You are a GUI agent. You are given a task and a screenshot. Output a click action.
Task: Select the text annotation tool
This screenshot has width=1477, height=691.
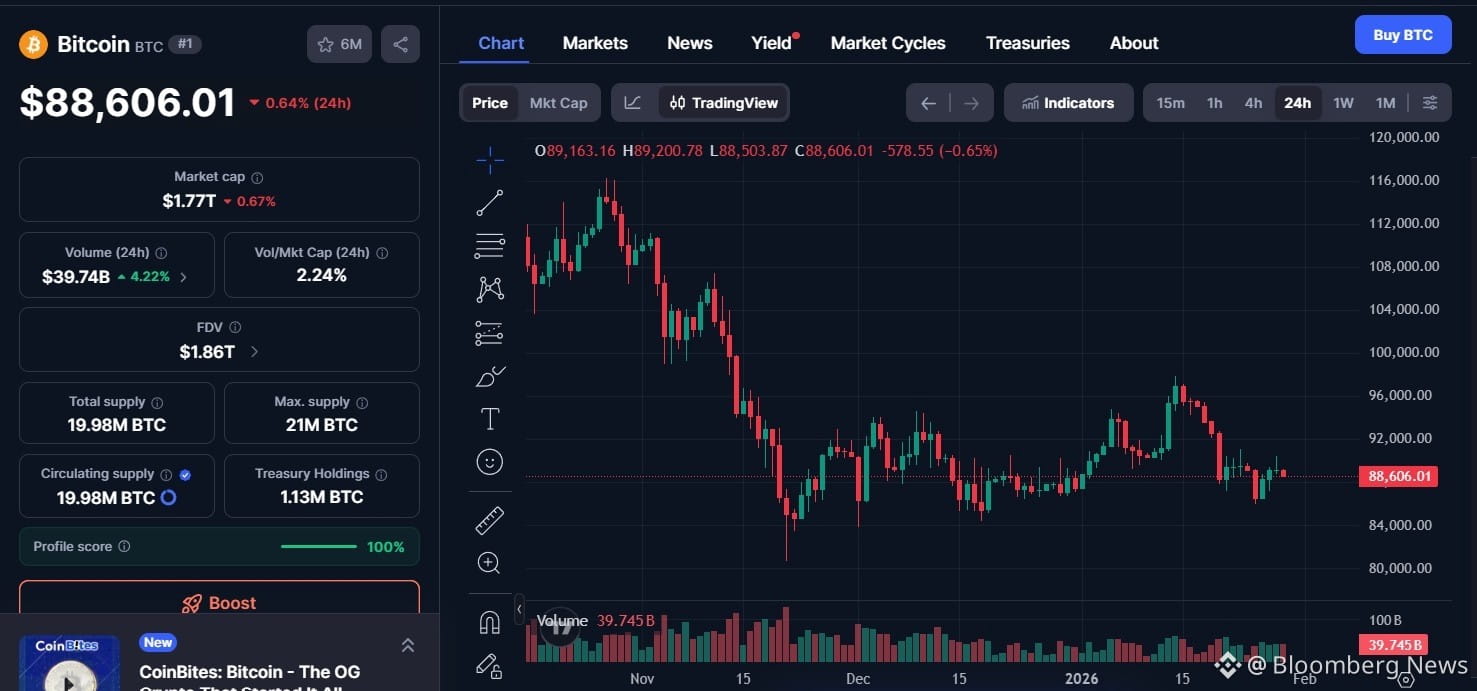coord(490,419)
